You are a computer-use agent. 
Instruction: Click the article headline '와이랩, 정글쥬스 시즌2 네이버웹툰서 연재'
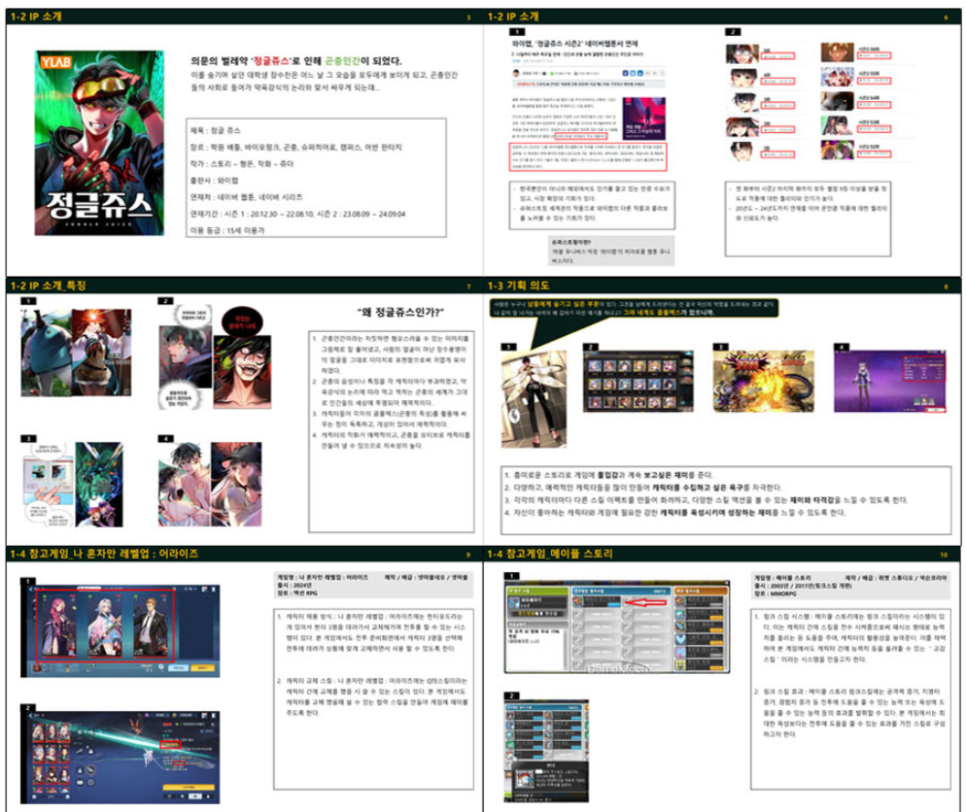point(575,44)
